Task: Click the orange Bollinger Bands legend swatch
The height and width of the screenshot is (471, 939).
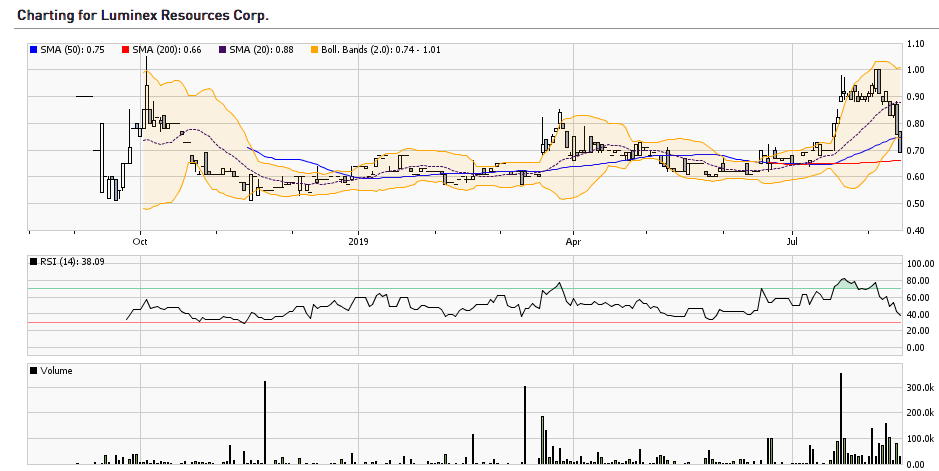Action: [x=314, y=50]
